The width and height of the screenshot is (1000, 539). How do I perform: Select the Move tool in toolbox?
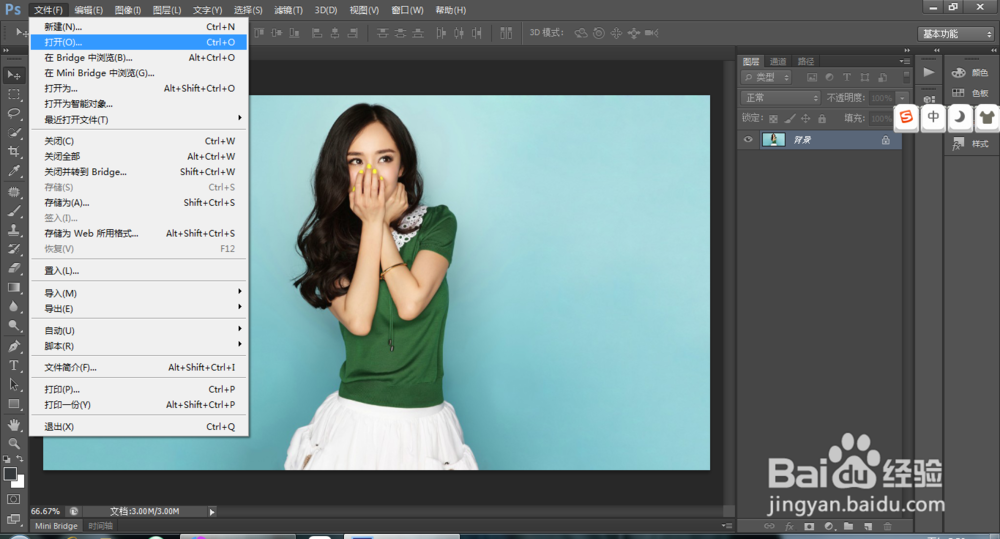coord(13,75)
